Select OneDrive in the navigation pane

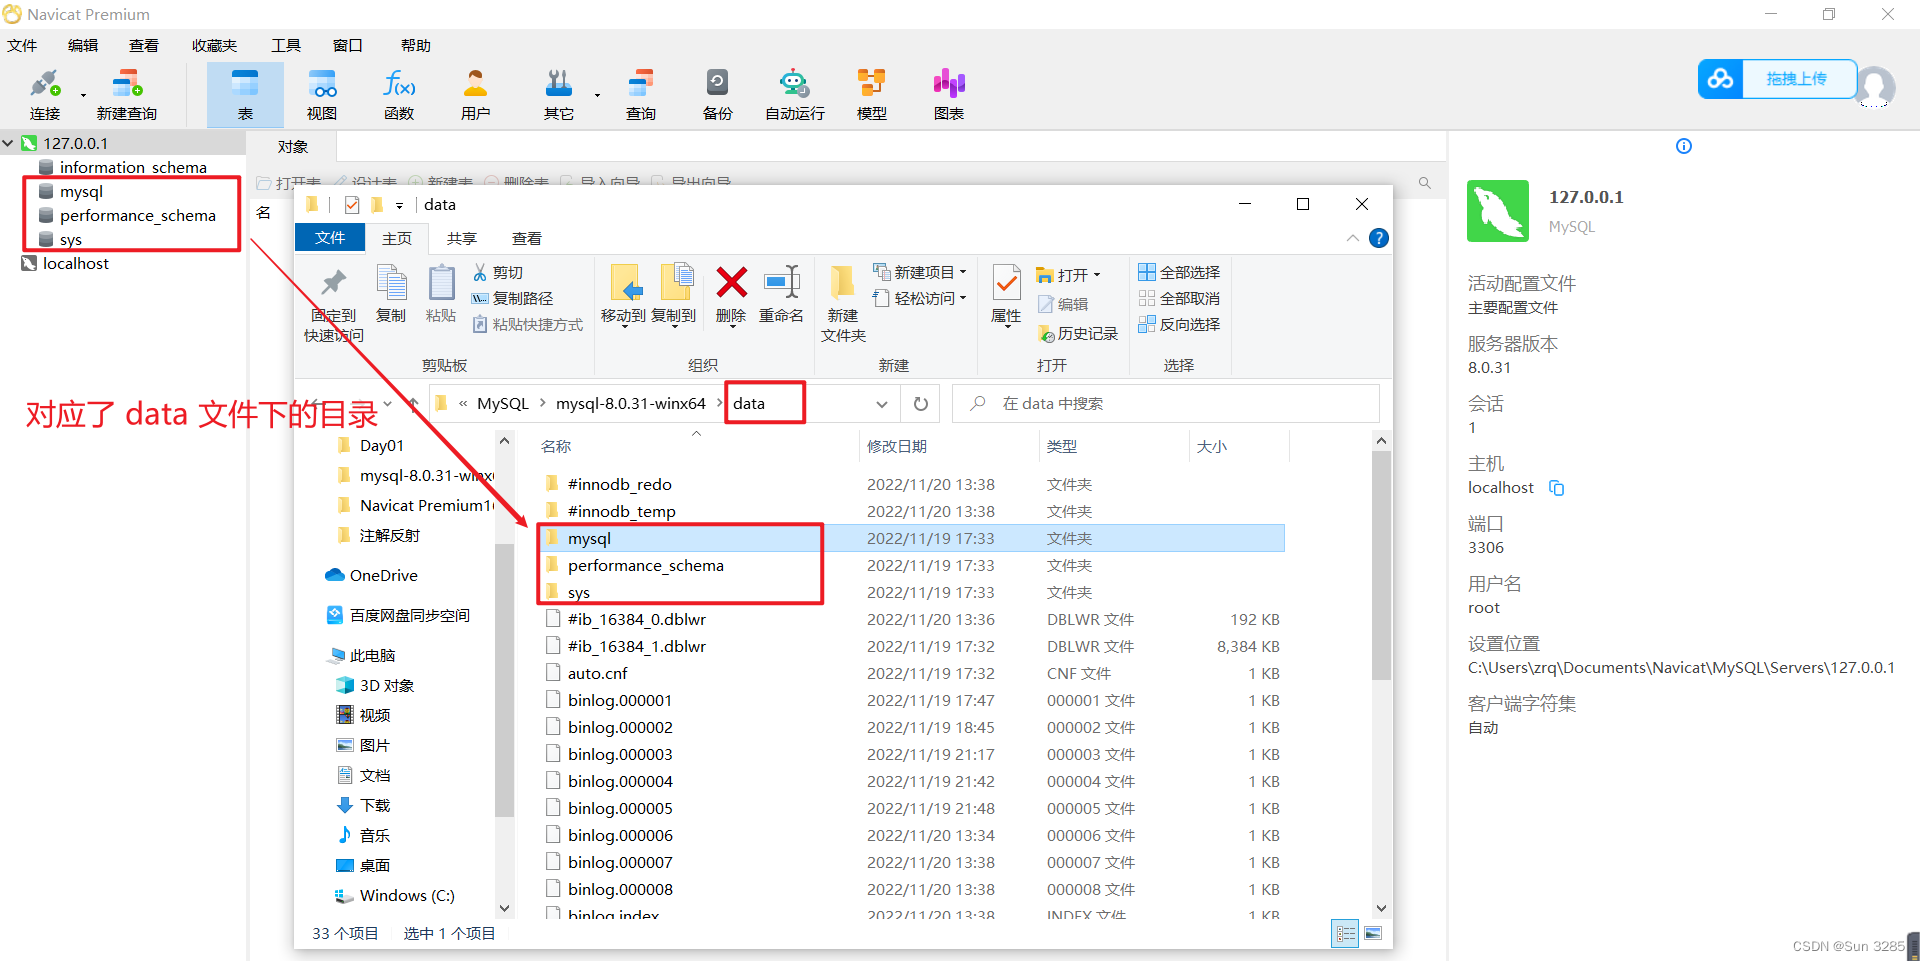(x=383, y=575)
